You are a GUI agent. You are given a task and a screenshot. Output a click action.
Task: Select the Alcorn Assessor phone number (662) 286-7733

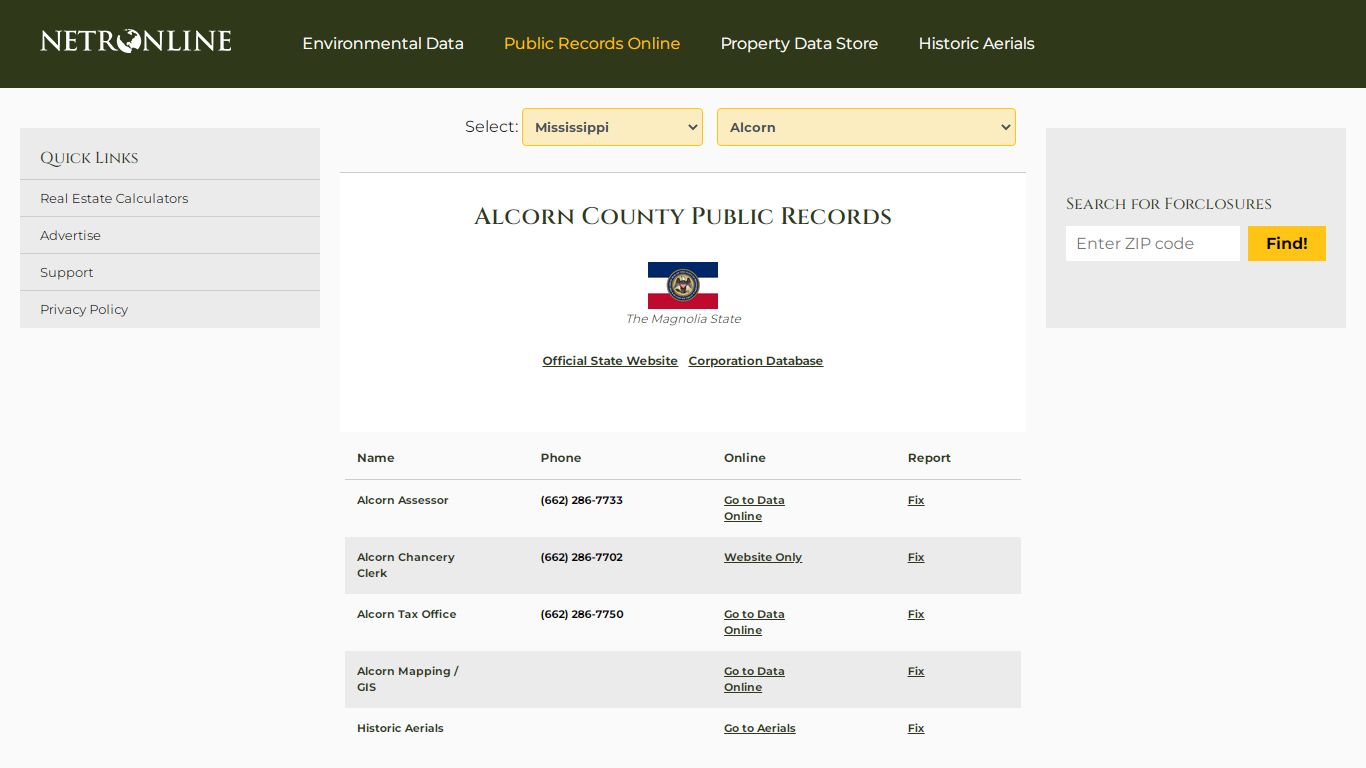[x=582, y=500]
